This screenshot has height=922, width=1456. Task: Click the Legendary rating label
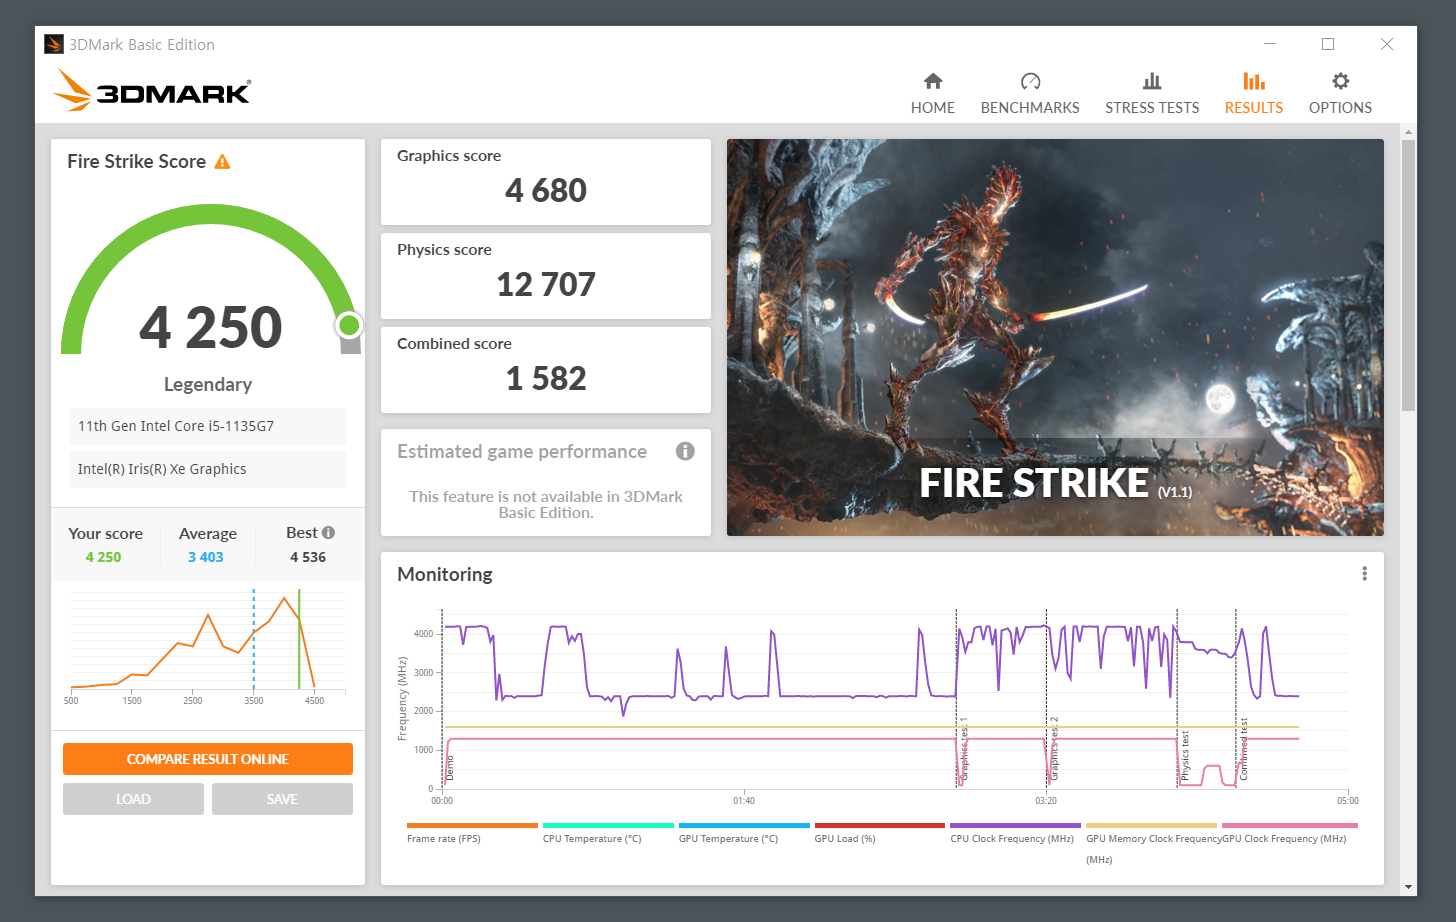[x=208, y=384]
